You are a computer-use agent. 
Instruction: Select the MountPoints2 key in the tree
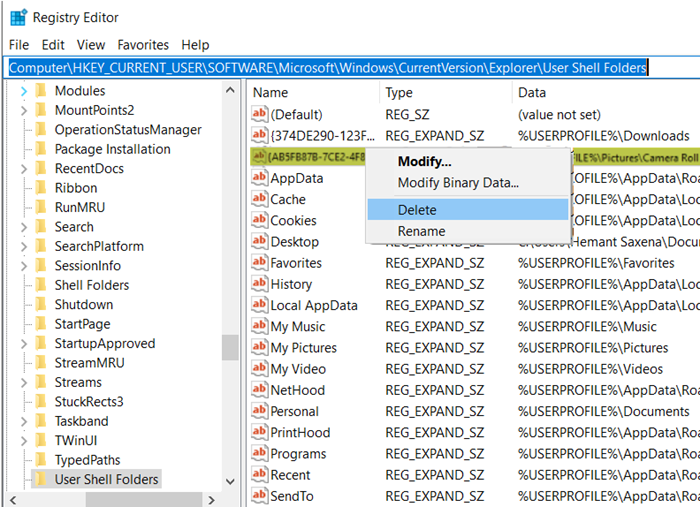click(x=94, y=110)
